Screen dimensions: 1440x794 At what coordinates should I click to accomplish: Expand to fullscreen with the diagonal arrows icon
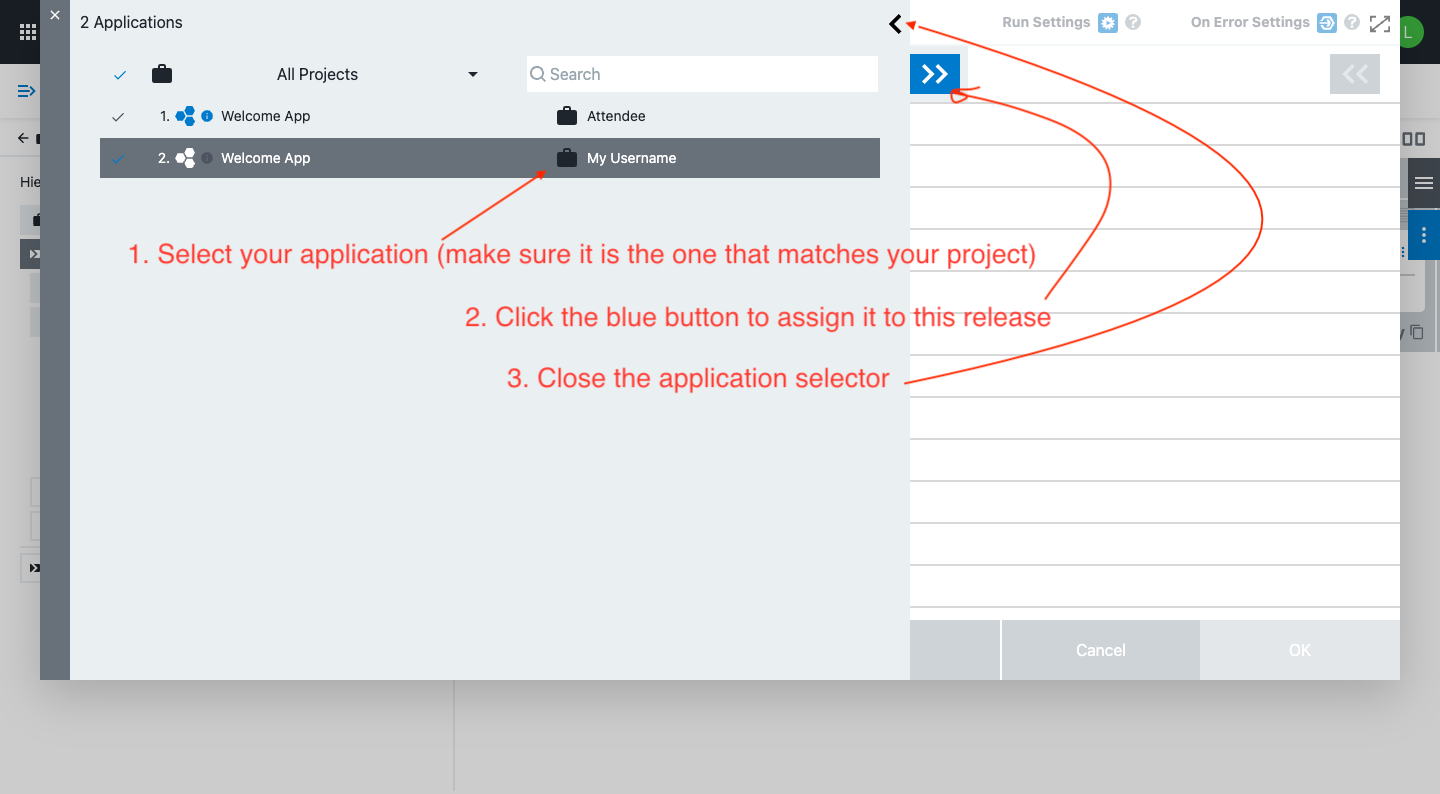(x=1380, y=22)
